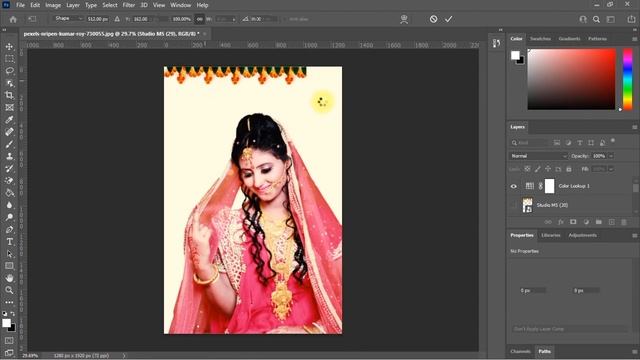This screenshot has height=360, width=640.
Task: Open the Edit Toolbar ellipsis
Action: [x=9, y=302]
